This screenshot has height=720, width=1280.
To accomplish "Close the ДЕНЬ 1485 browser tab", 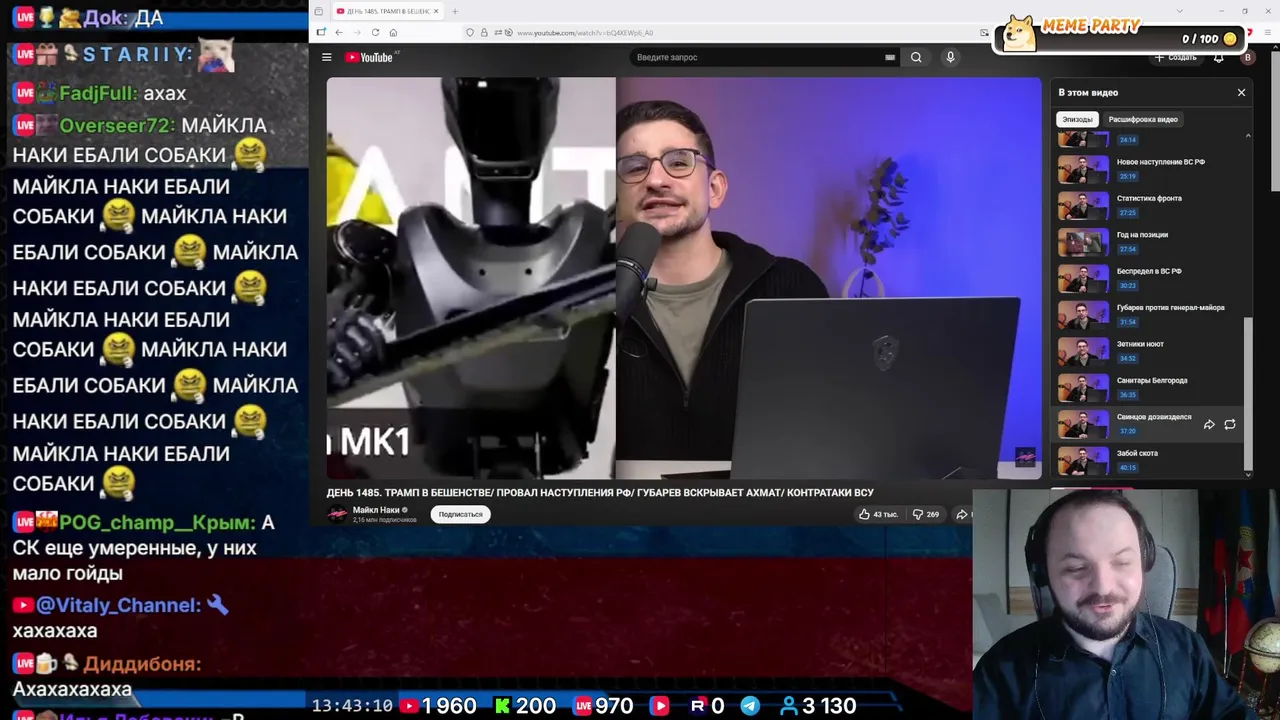I will (436, 11).
